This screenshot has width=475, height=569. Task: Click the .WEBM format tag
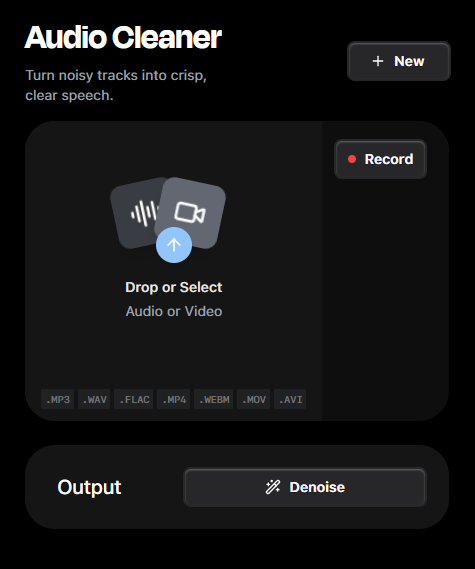point(213,399)
